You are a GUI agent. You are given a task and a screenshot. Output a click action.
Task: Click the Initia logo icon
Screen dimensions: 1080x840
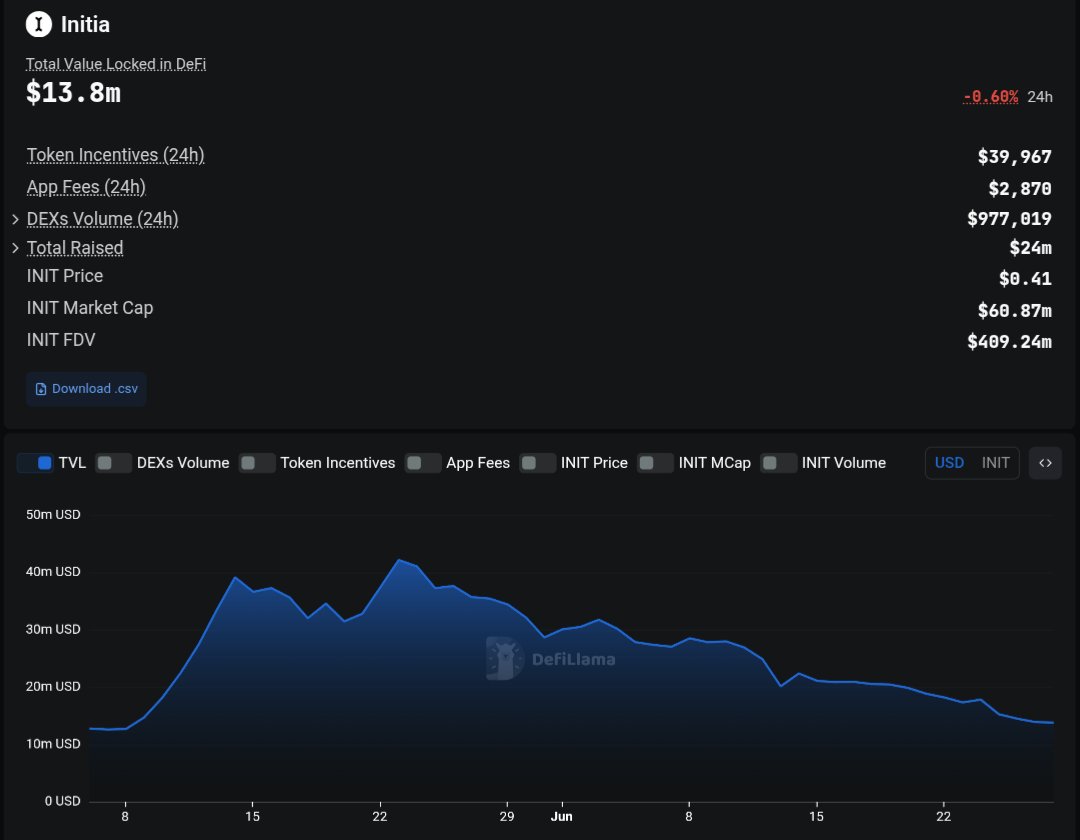pyautogui.click(x=39, y=24)
